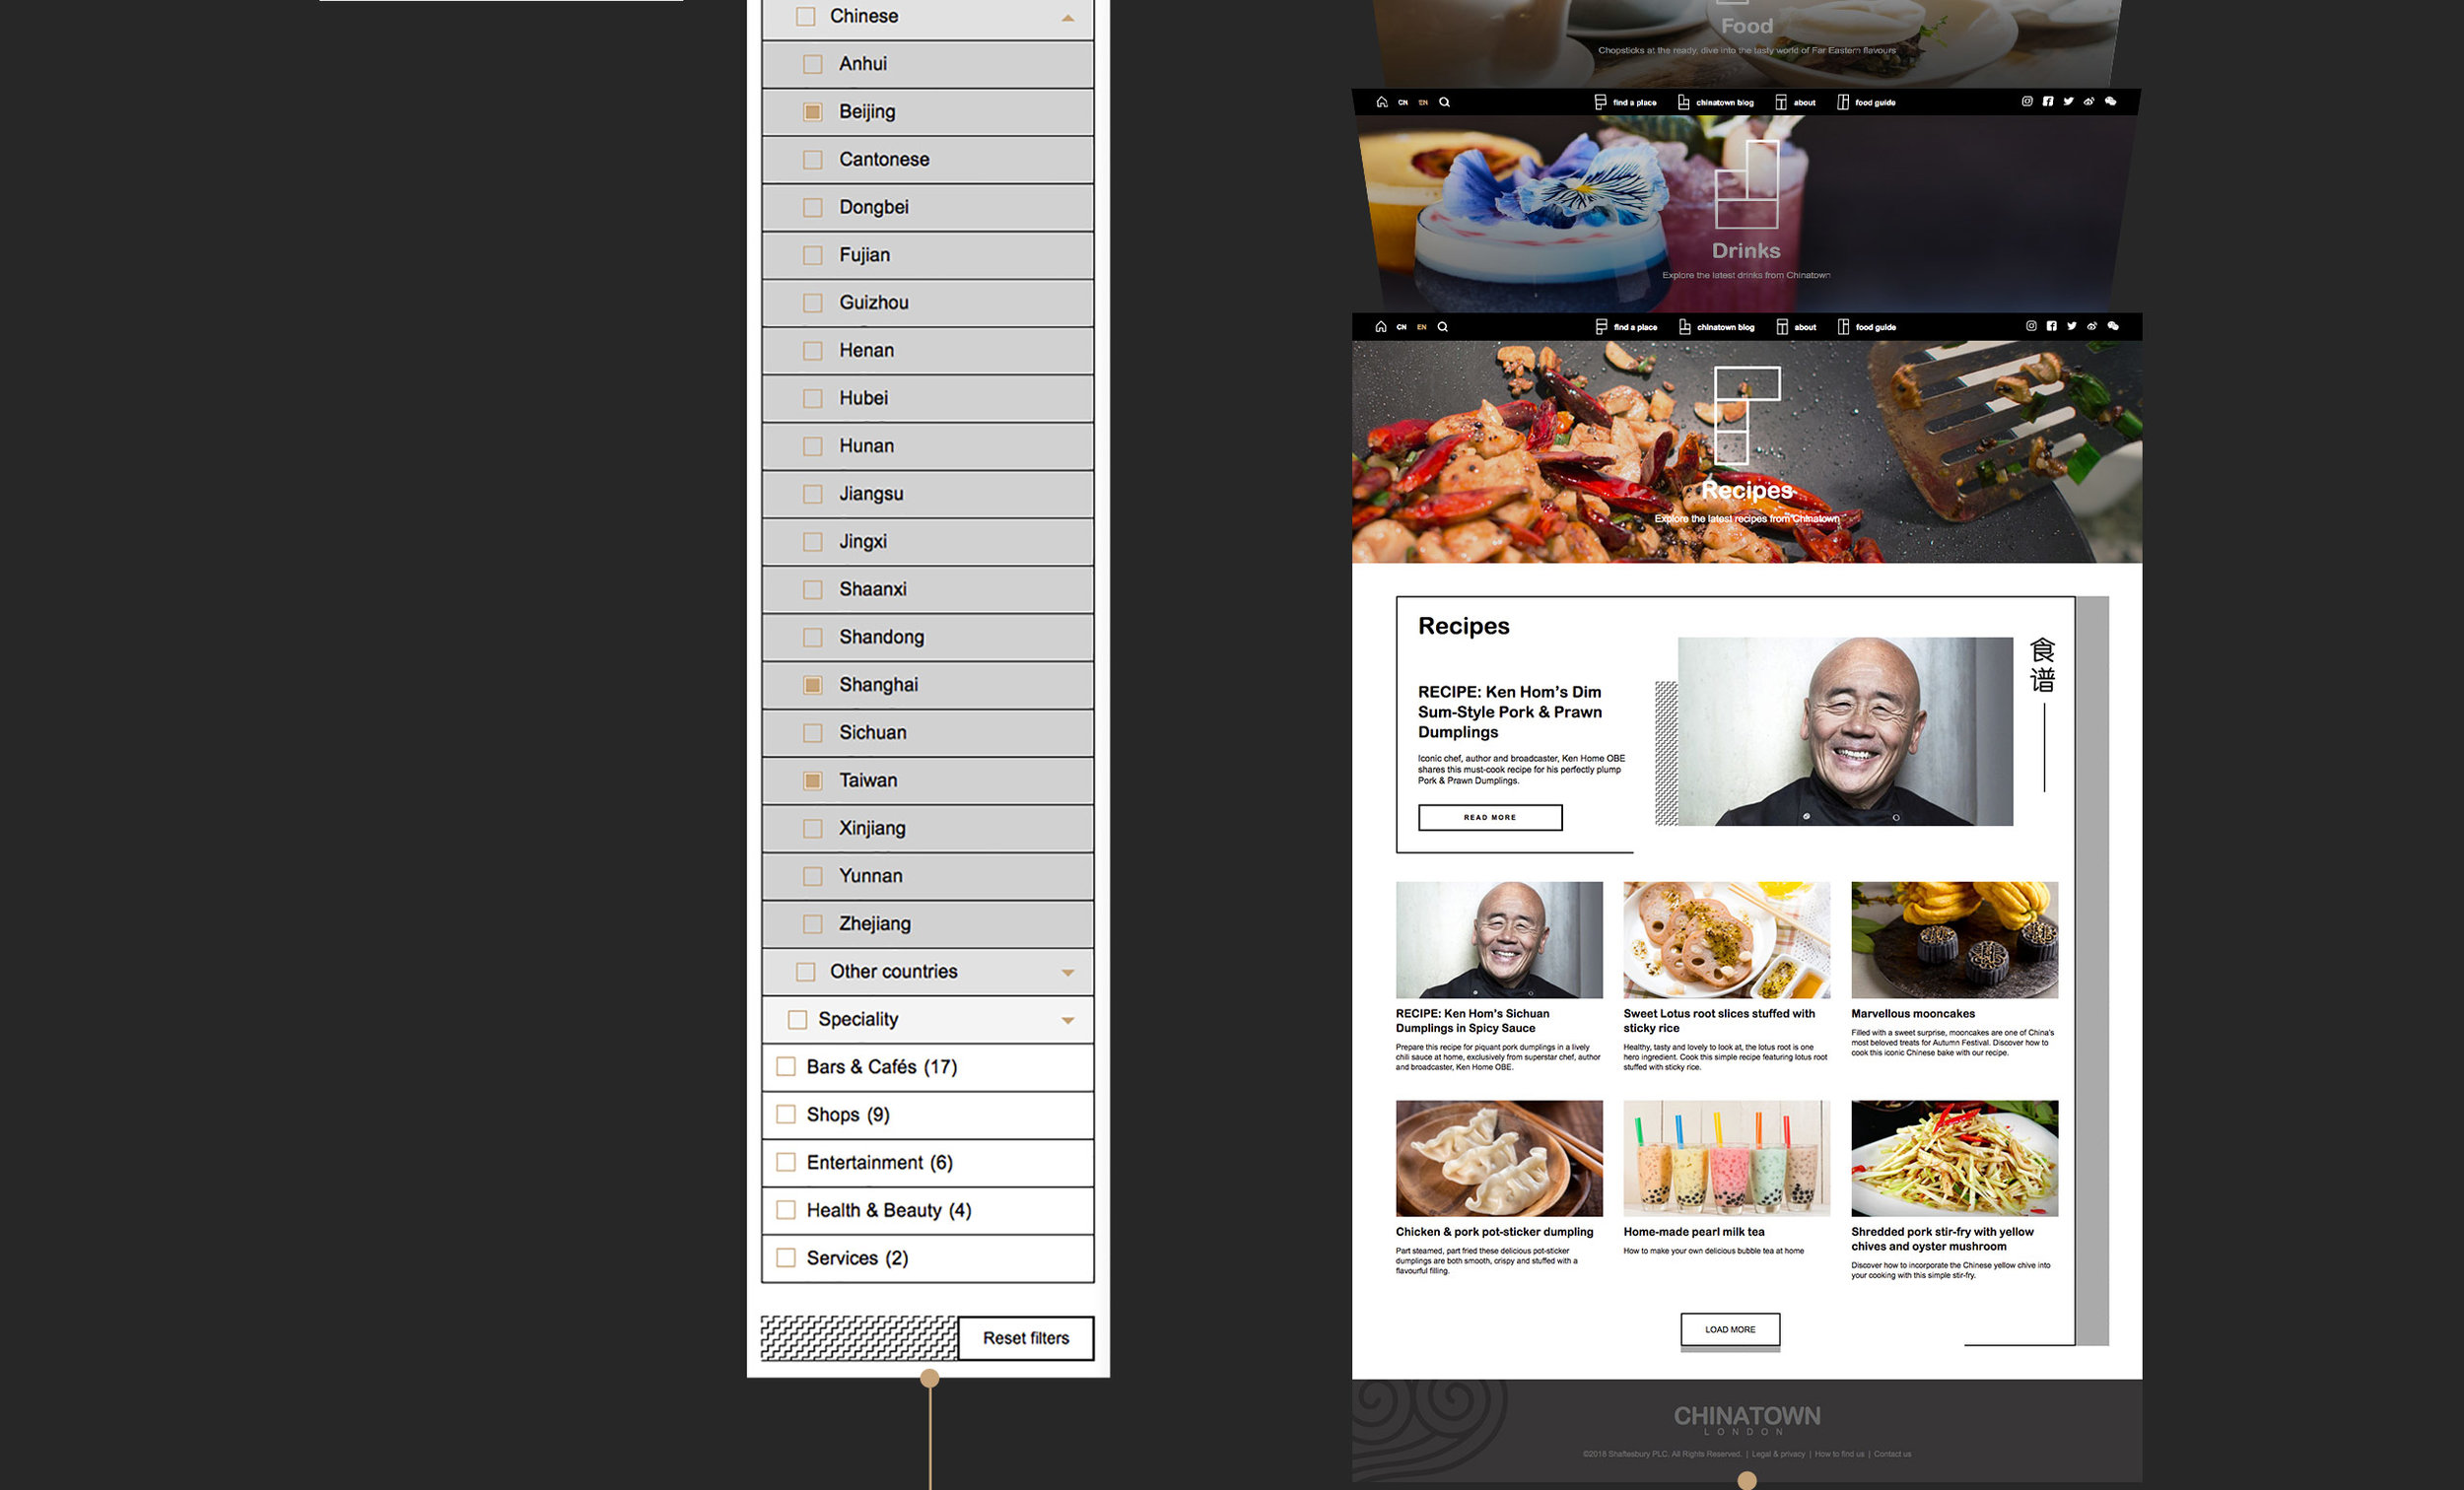Open the Weibo social media icon

[2092, 326]
